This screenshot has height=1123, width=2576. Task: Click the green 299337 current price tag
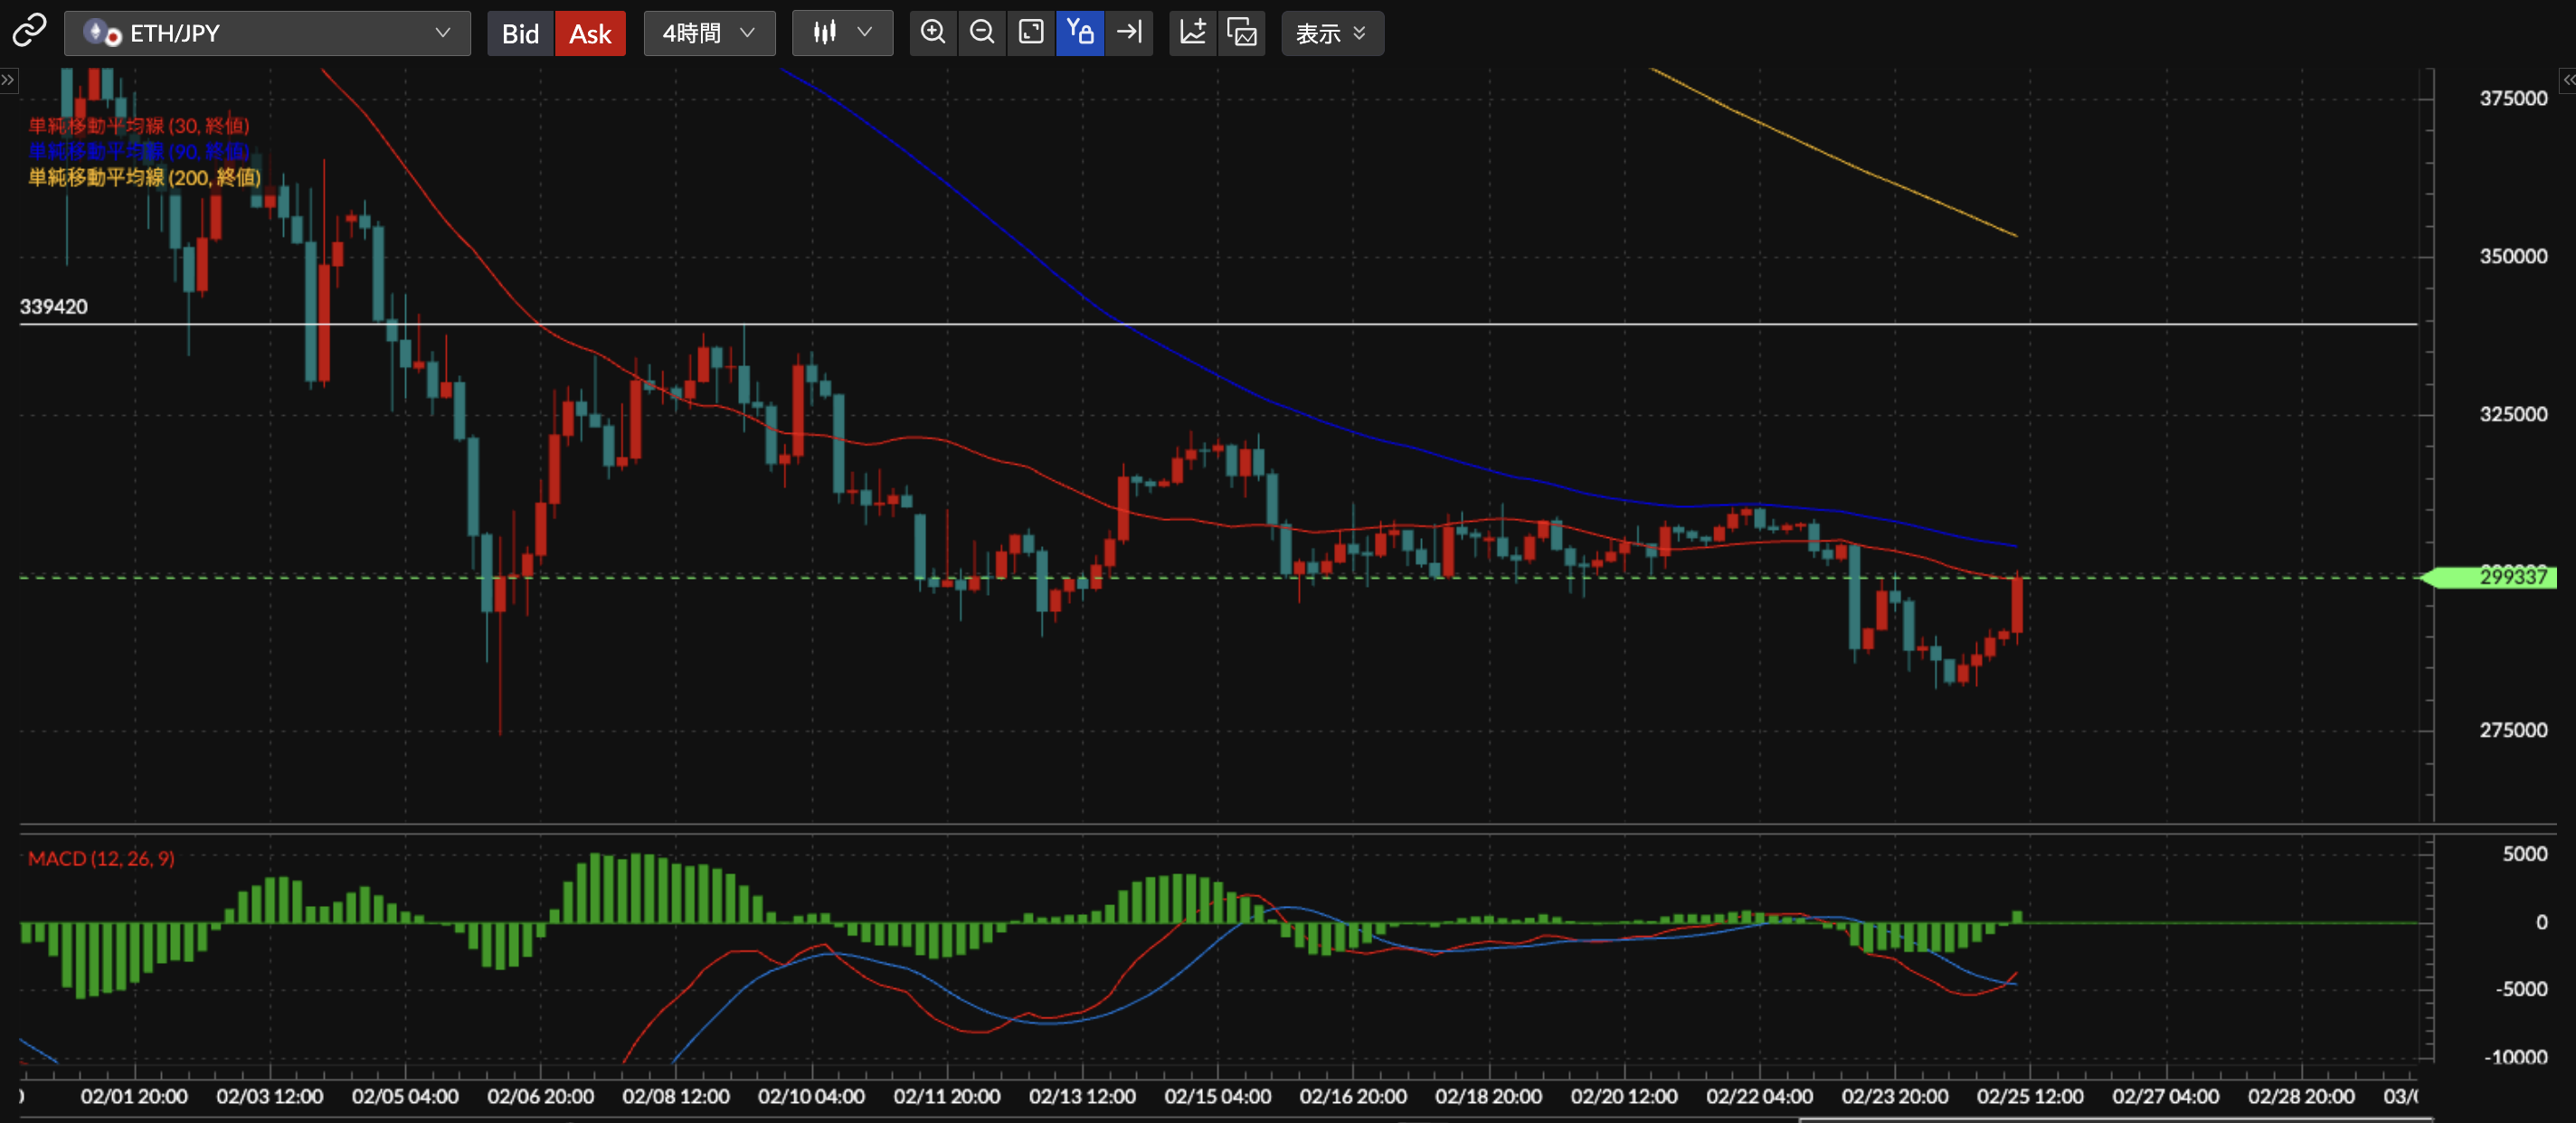2498,577
